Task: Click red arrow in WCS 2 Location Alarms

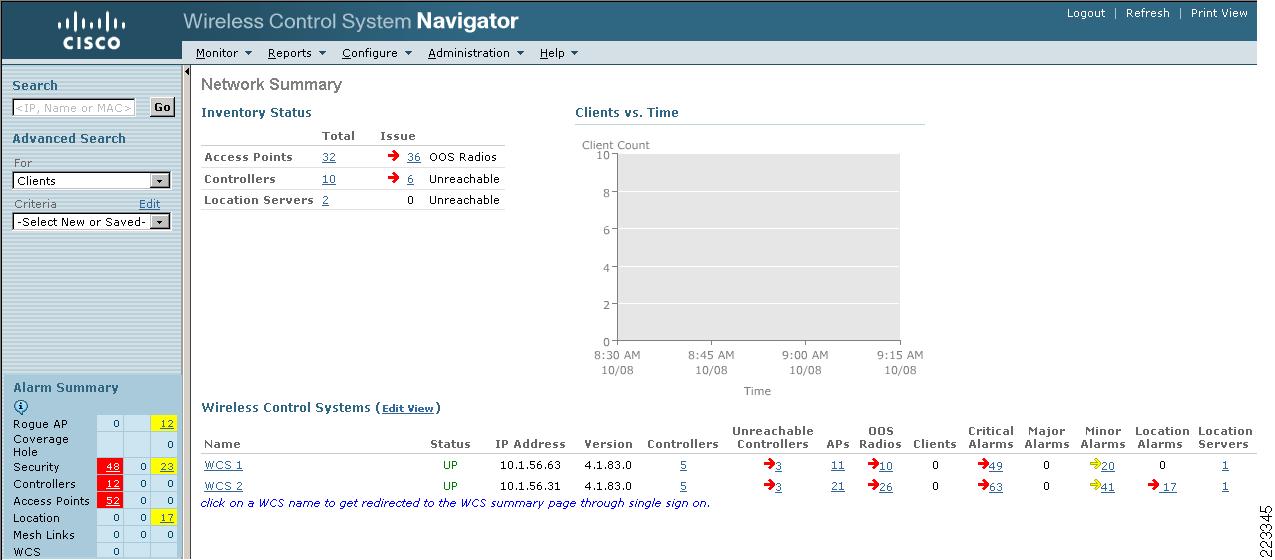Action: coord(1153,486)
